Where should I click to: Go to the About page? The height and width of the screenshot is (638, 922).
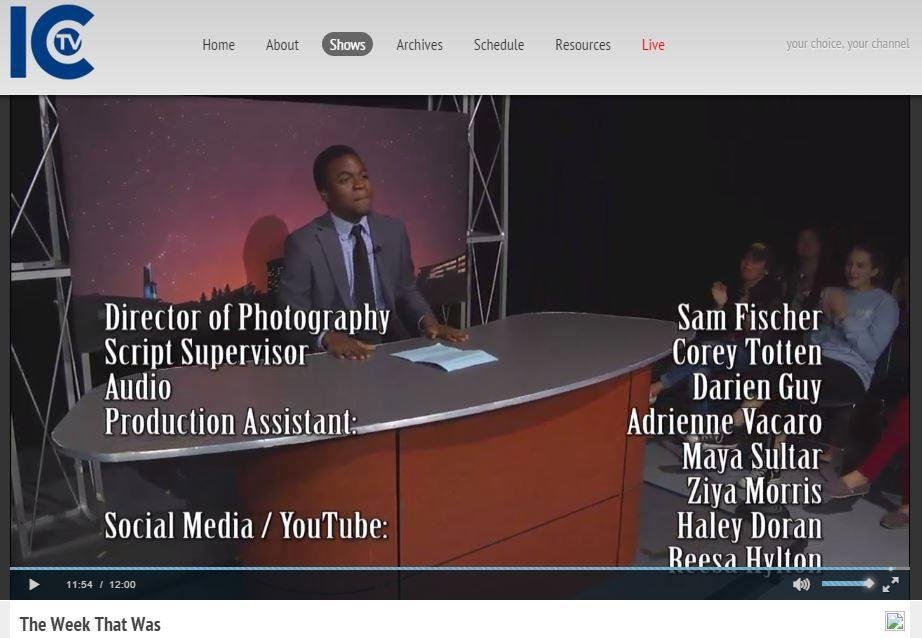point(282,45)
